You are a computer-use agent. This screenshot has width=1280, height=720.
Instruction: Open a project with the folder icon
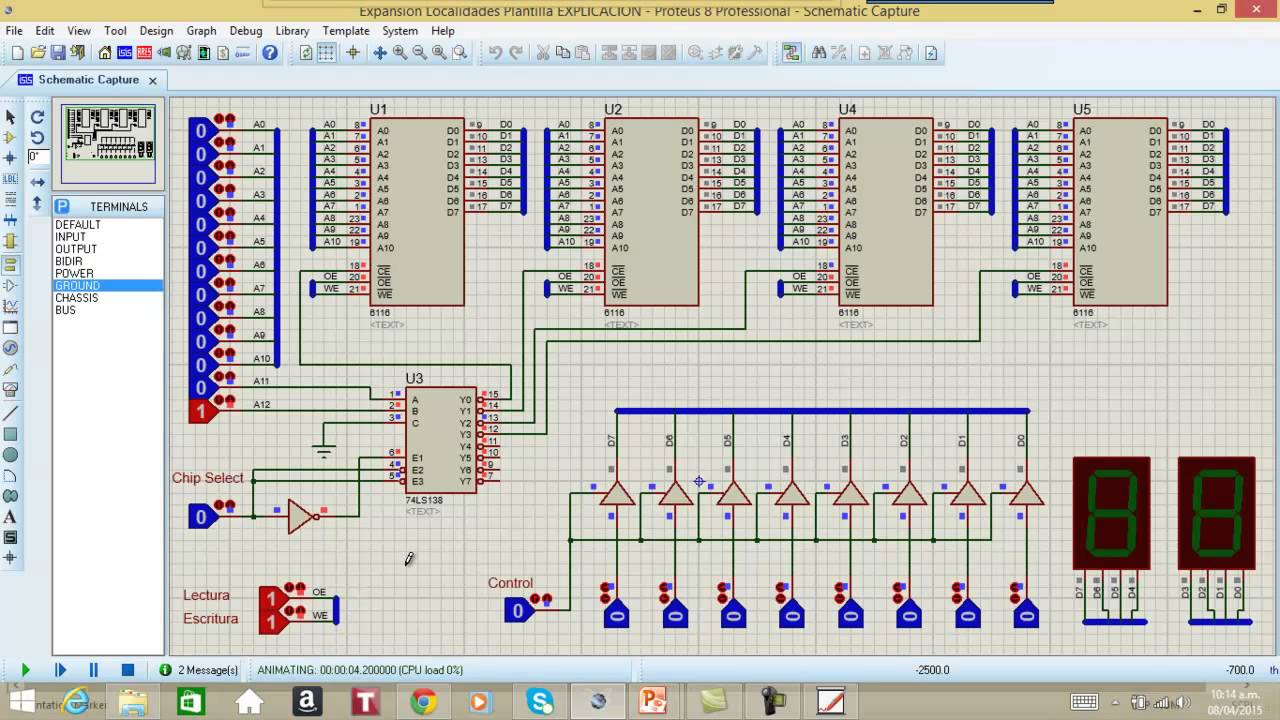point(38,53)
